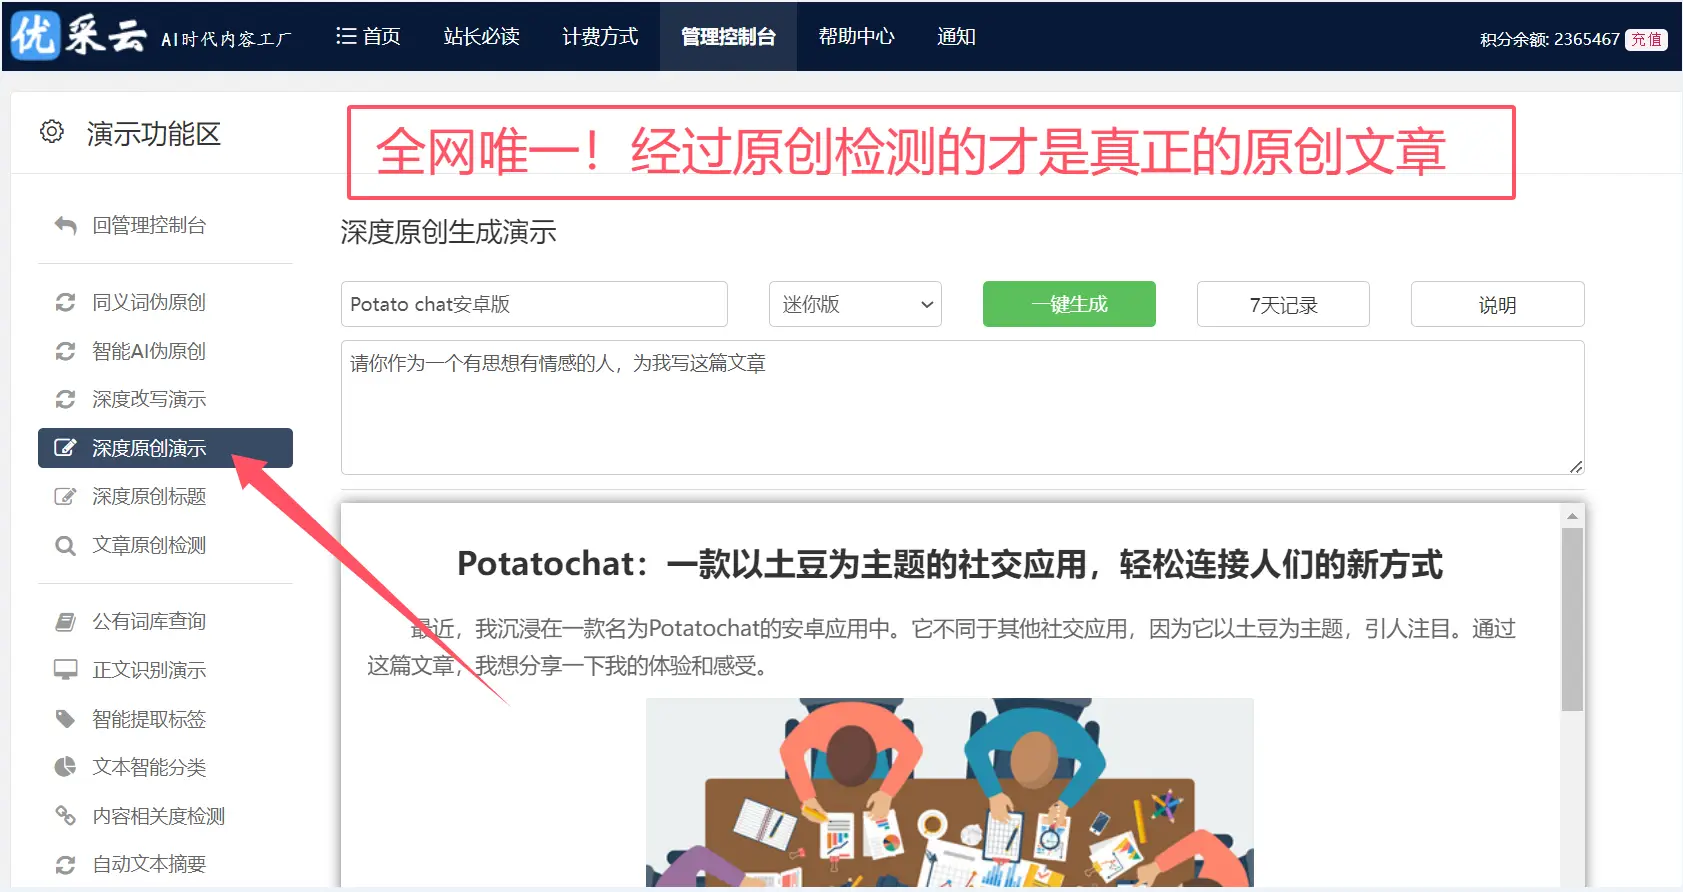This screenshot has height=892, width=1683.
Task: Click the monitor icon next to 正文识别演示
Action: coord(65,670)
